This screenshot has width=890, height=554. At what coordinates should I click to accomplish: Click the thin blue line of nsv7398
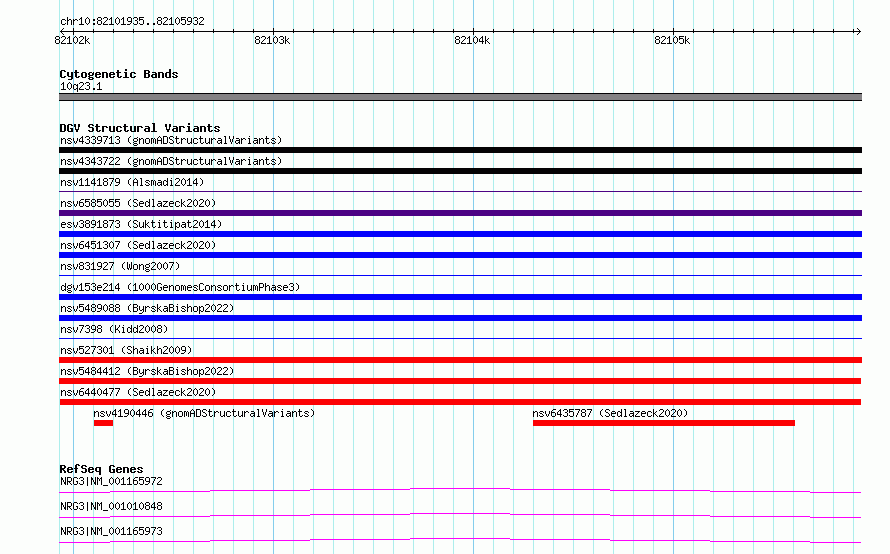pos(460,339)
